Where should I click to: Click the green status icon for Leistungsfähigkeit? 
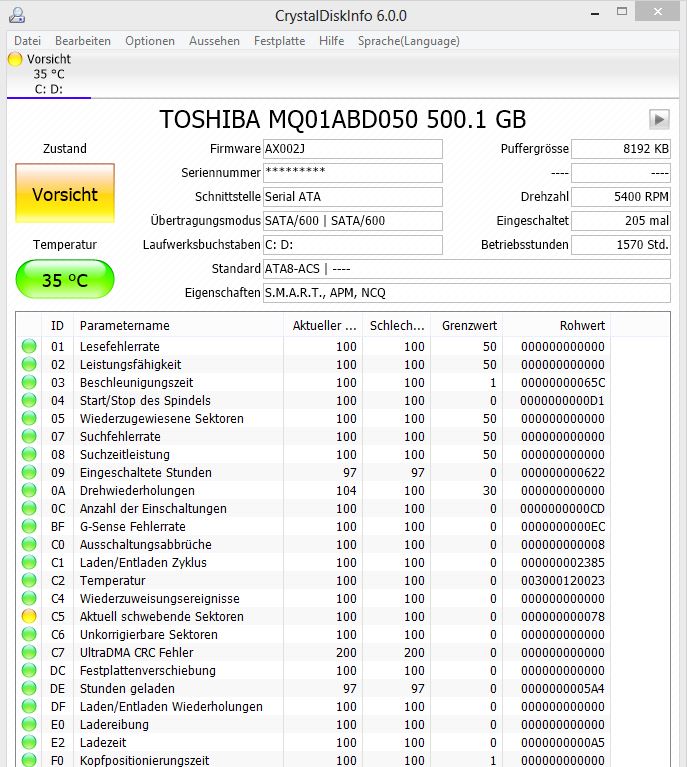click(29, 364)
